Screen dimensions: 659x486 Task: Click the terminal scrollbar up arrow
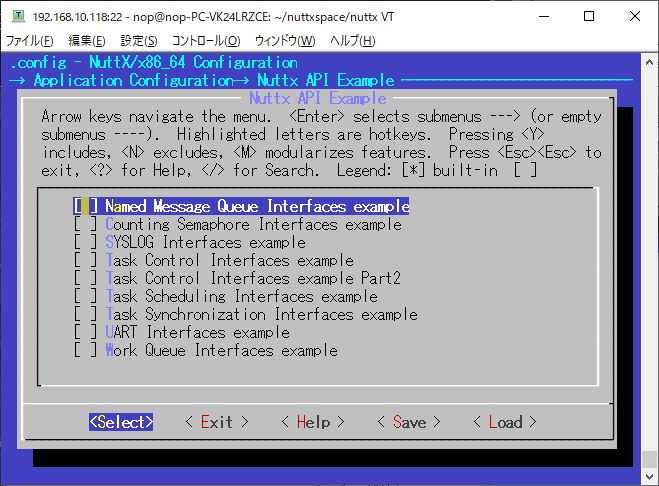(x=649, y=62)
